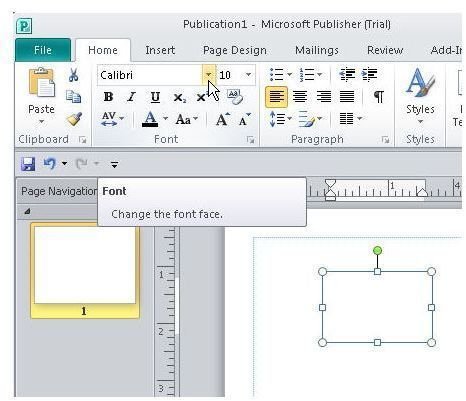This screenshot has height=401, width=466.
Task: Switch to the Page Design tab
Action: (235, 50)
